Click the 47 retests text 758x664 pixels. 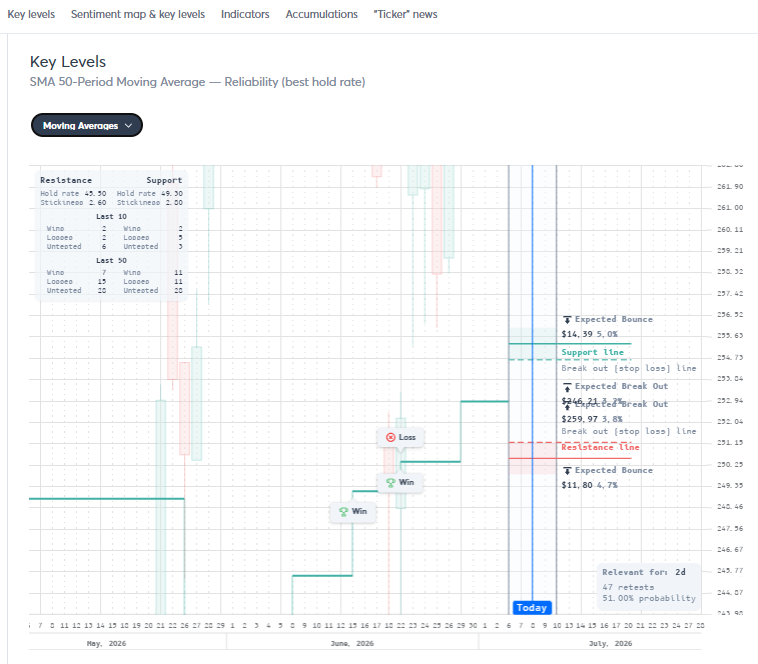pyautogui.click(x=628, y=587)
